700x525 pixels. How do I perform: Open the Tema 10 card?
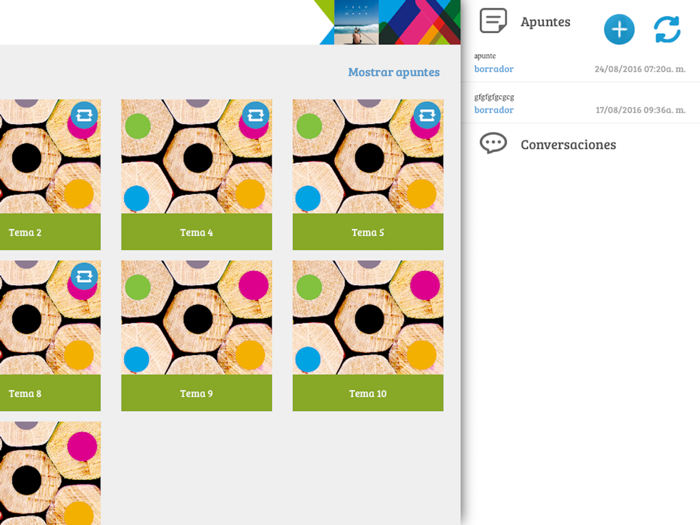pyautogui.click(x=368, y=336)
